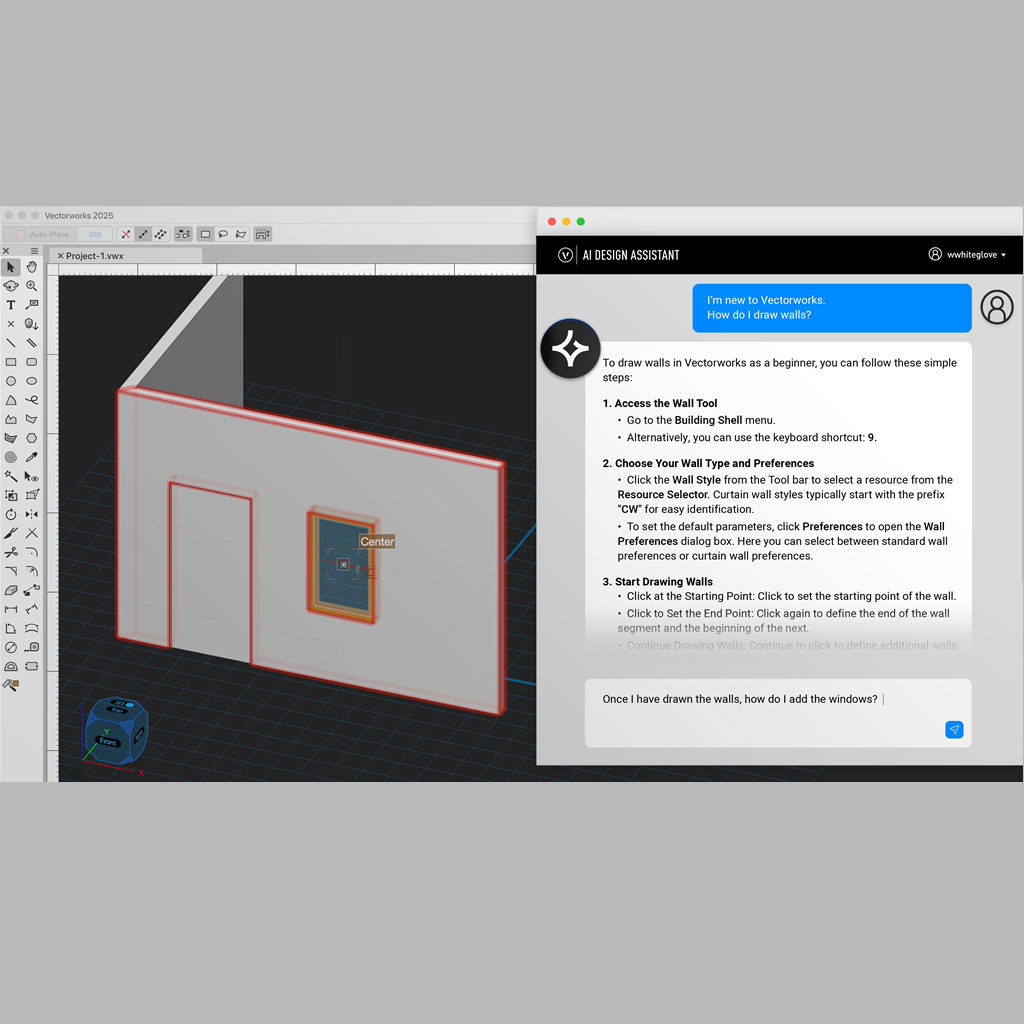This screenshot has height=1024, width=1024.
Task: Select the Oval tool
Action: pyautogui.click(x=31, y=381)
